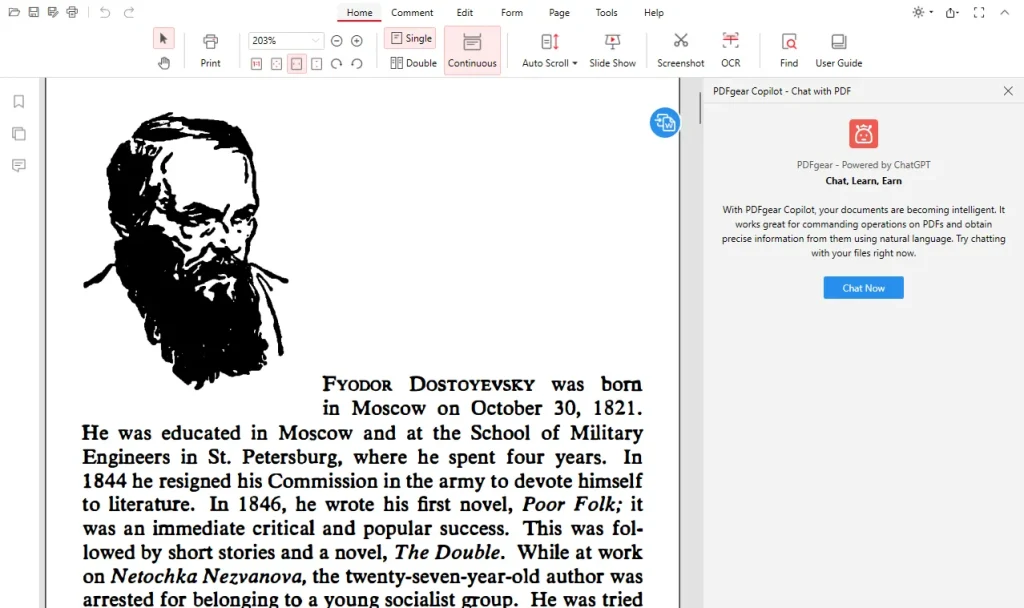Click the Save icon in the quick toolbar

(33, 12)
